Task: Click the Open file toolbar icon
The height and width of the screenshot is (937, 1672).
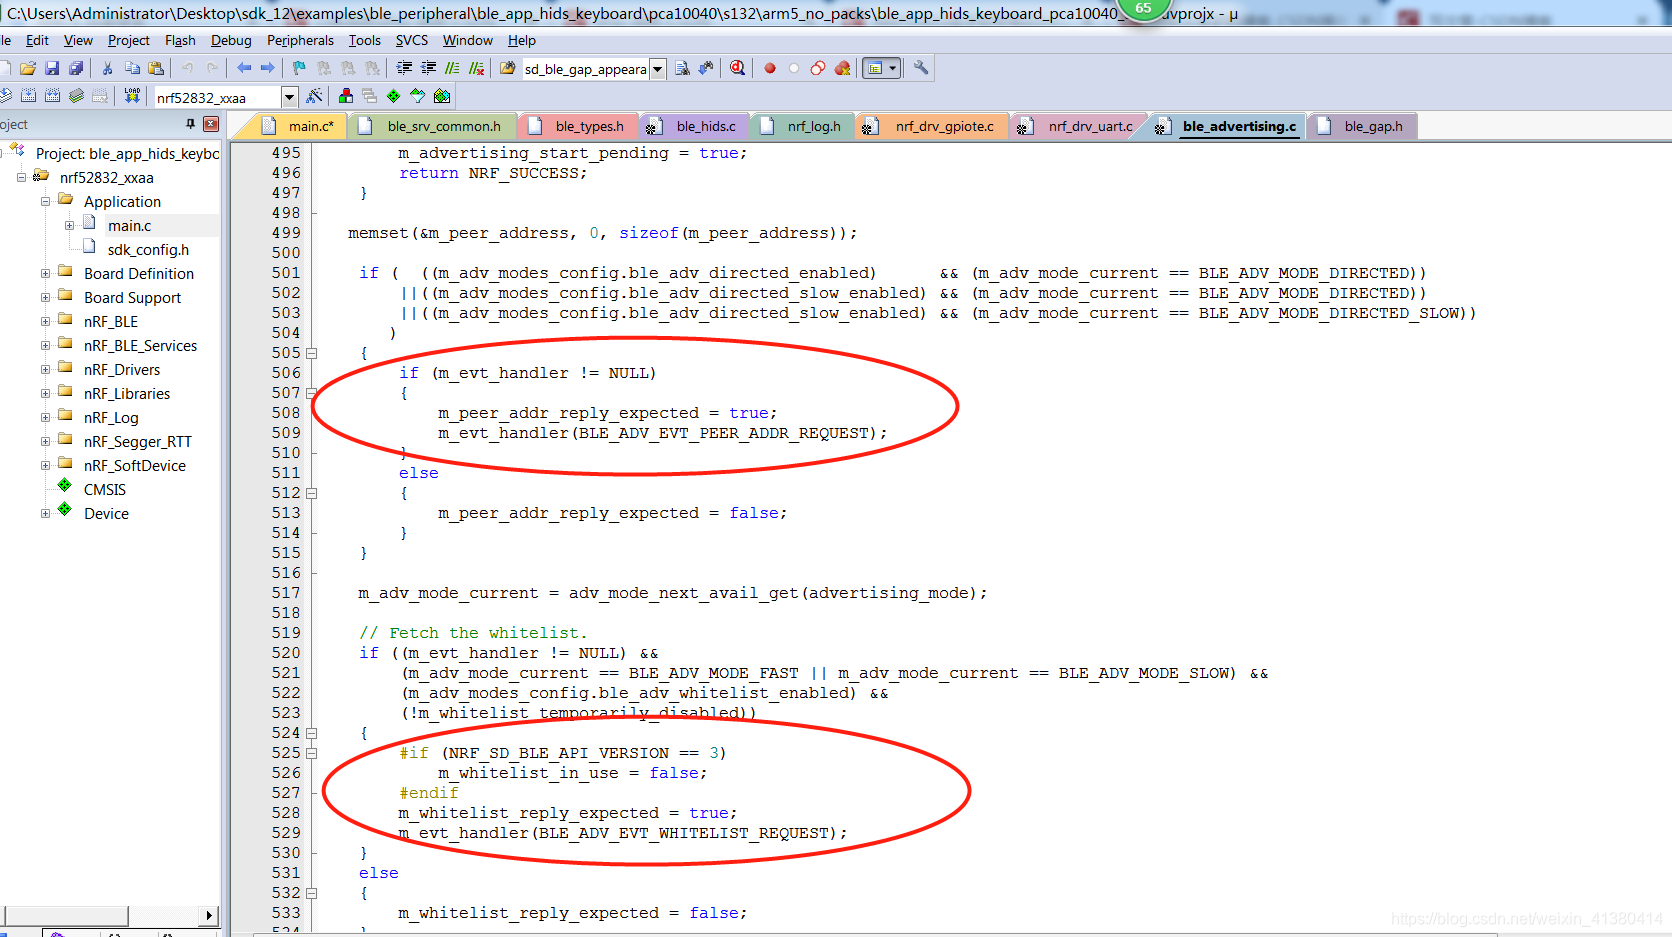Action: point(27,68)
